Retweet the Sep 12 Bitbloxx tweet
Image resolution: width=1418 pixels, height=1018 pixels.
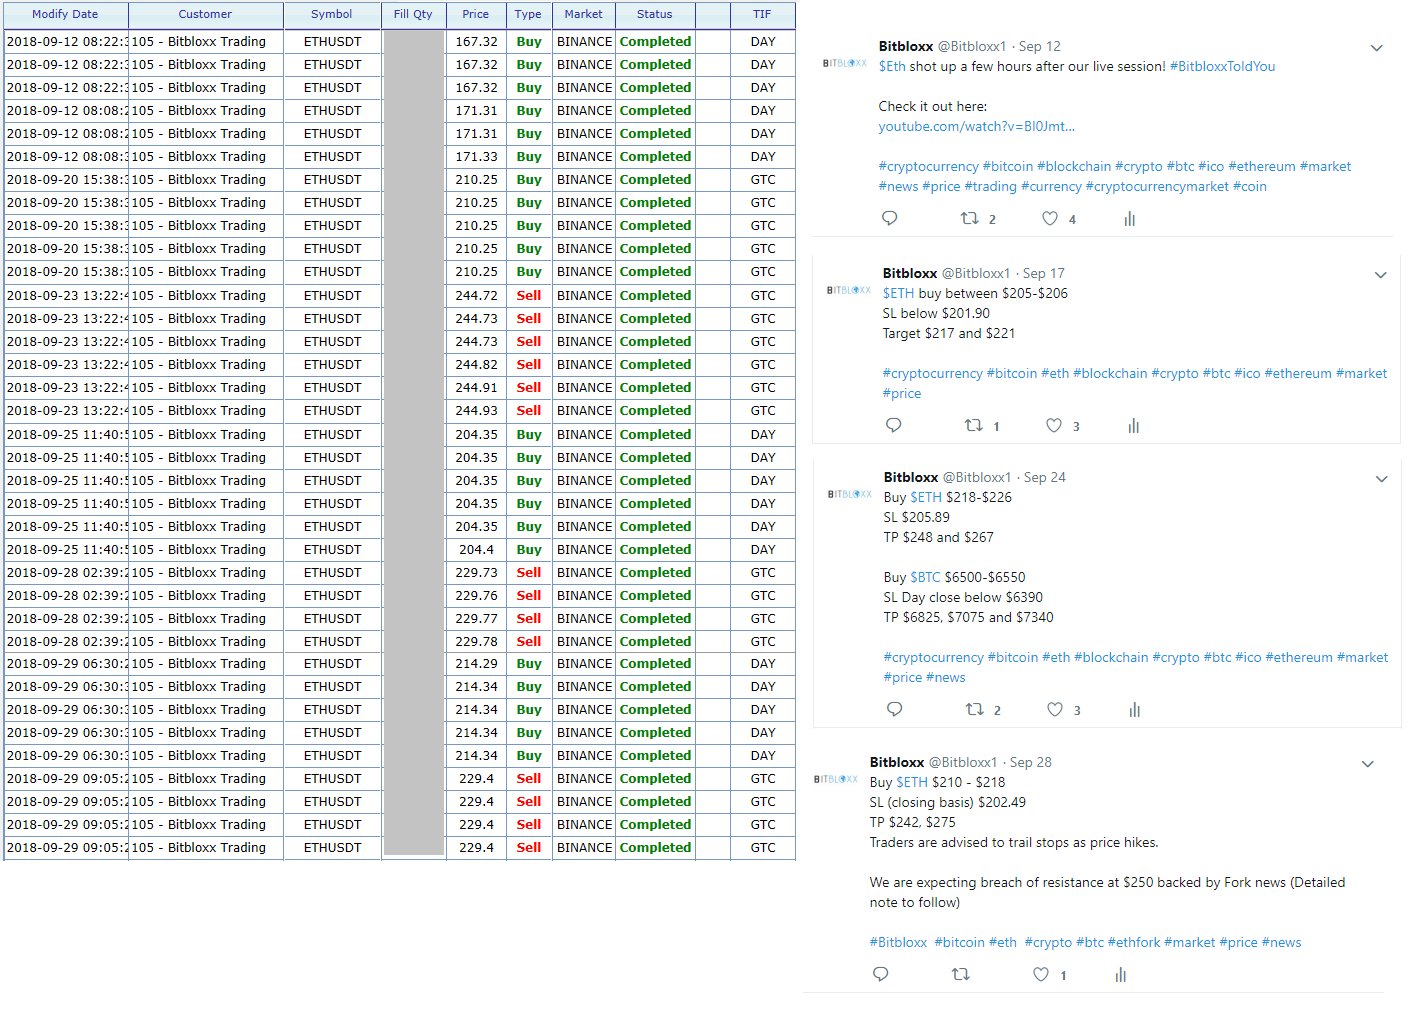pyautogui.click(x=969, y=218)
